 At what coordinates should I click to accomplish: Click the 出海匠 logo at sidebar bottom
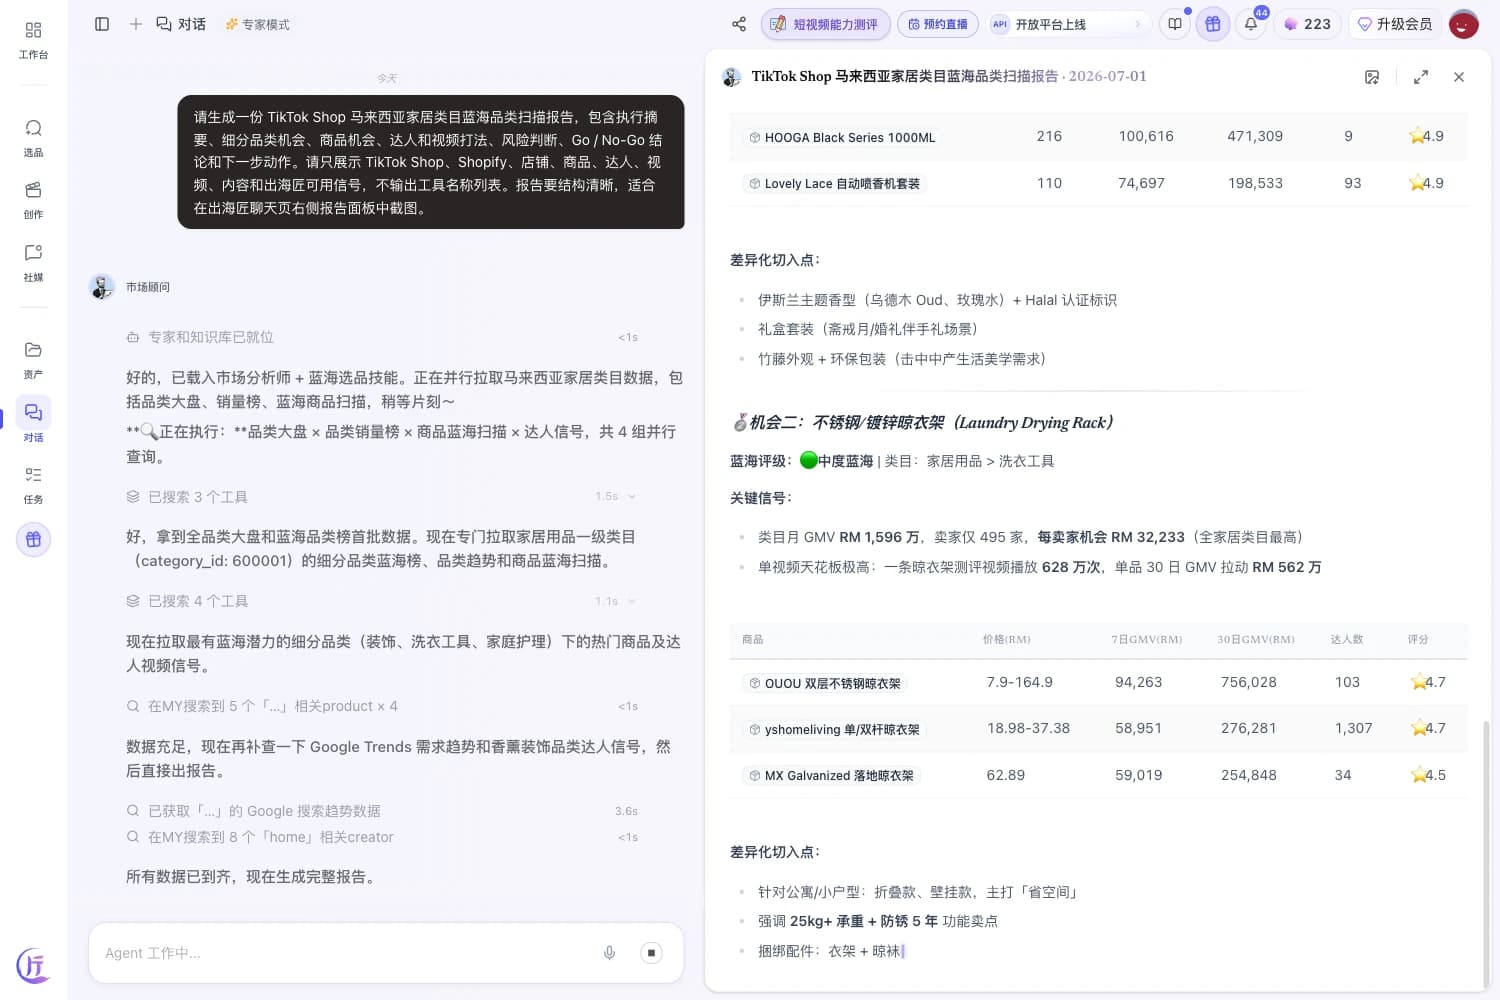click(x=33, y=966)
